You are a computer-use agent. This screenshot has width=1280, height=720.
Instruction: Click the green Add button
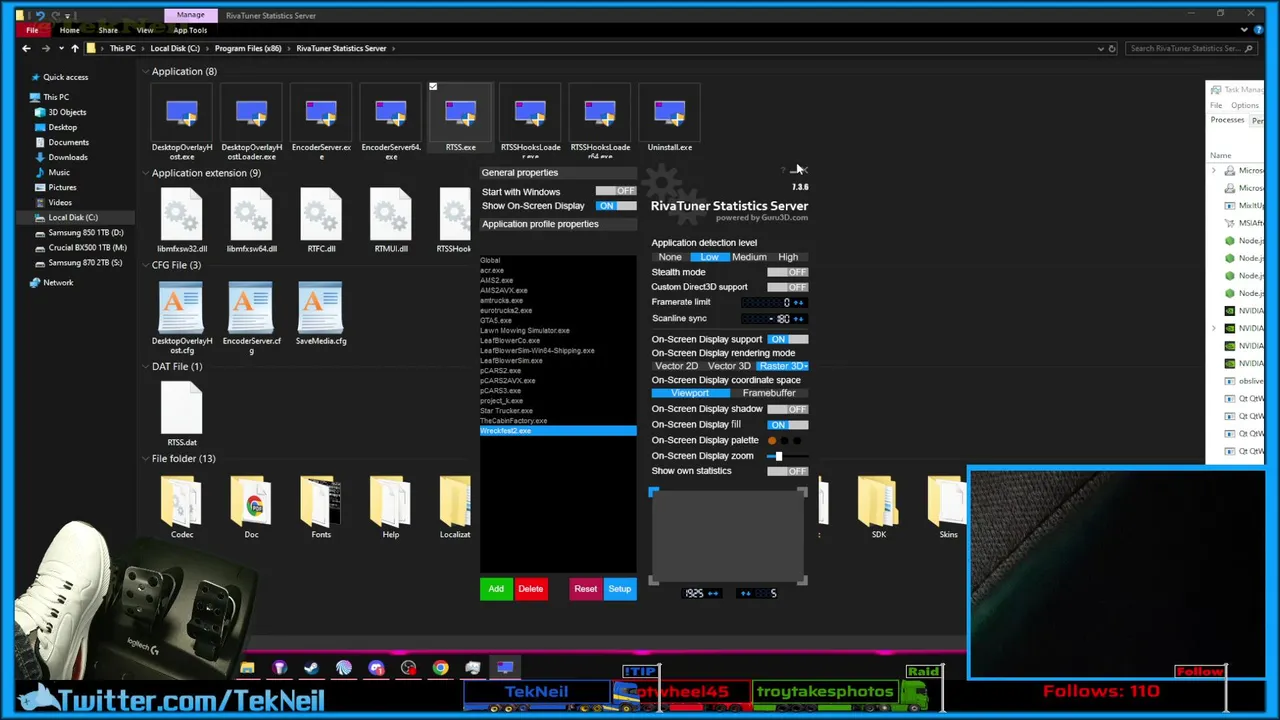(x=496, y=589)
